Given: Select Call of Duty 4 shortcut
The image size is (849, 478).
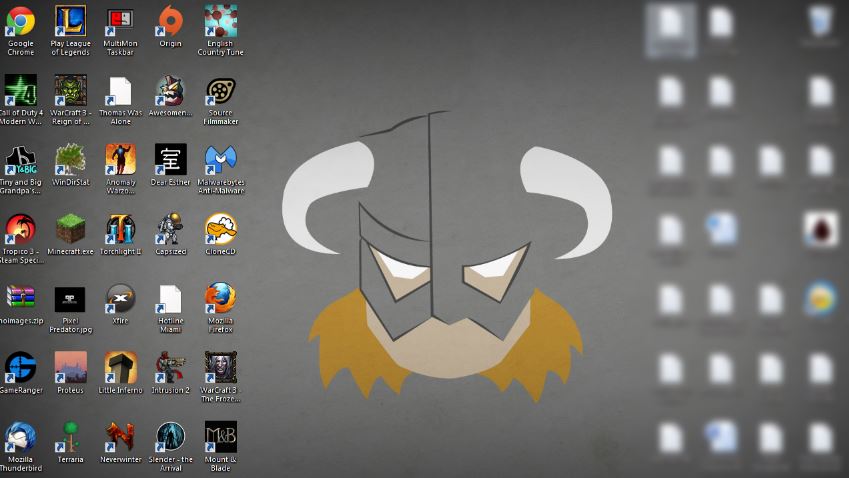Looking at the screenshot, I should pyautogui.click(x=21, y=90).
